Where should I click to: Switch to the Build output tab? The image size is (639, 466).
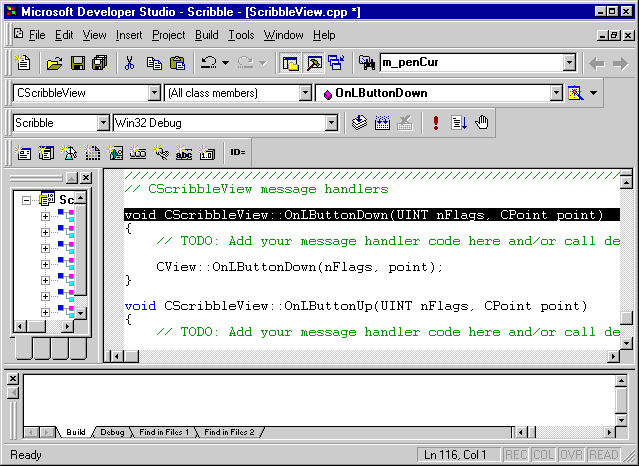76,432
